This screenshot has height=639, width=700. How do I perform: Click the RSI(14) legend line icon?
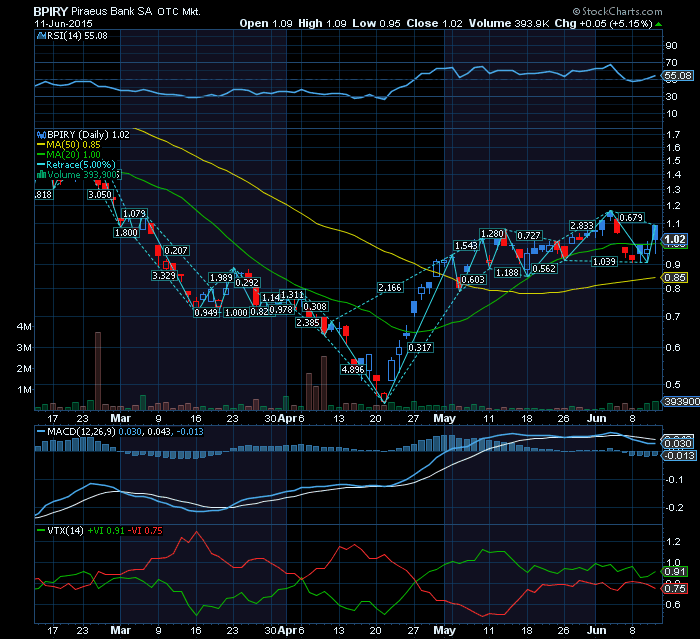[41, 36]
